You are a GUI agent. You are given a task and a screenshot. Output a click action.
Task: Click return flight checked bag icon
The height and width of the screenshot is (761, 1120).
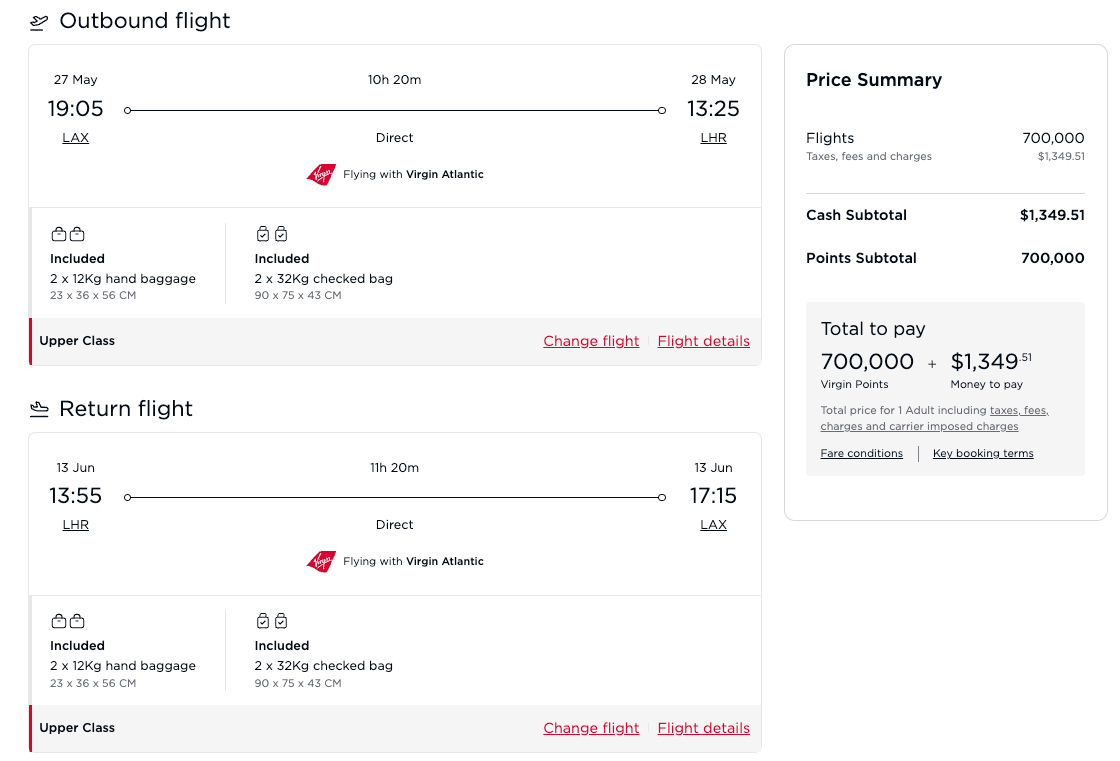click(x=272, y=621)
